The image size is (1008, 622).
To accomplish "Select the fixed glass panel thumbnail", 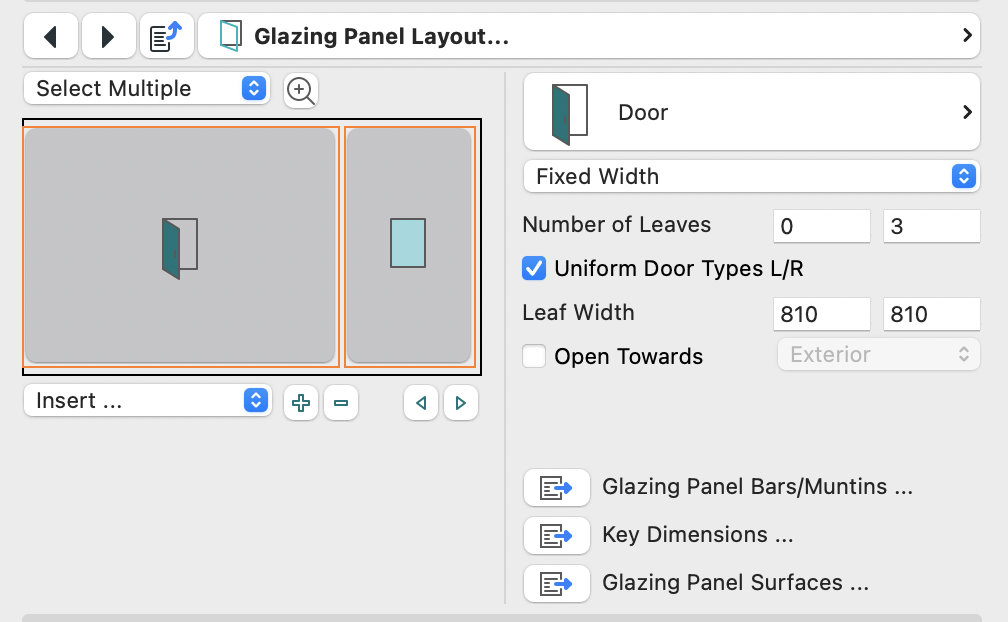I will tap(408, 243).
